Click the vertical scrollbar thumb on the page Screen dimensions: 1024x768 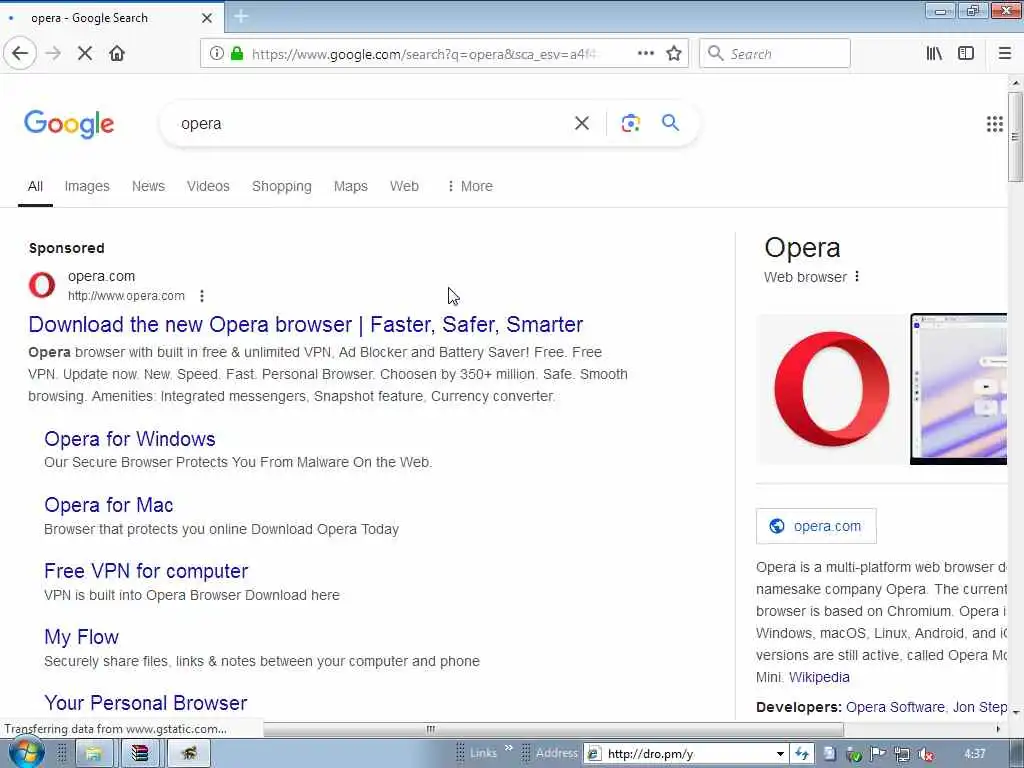[x=1015, y=137]
